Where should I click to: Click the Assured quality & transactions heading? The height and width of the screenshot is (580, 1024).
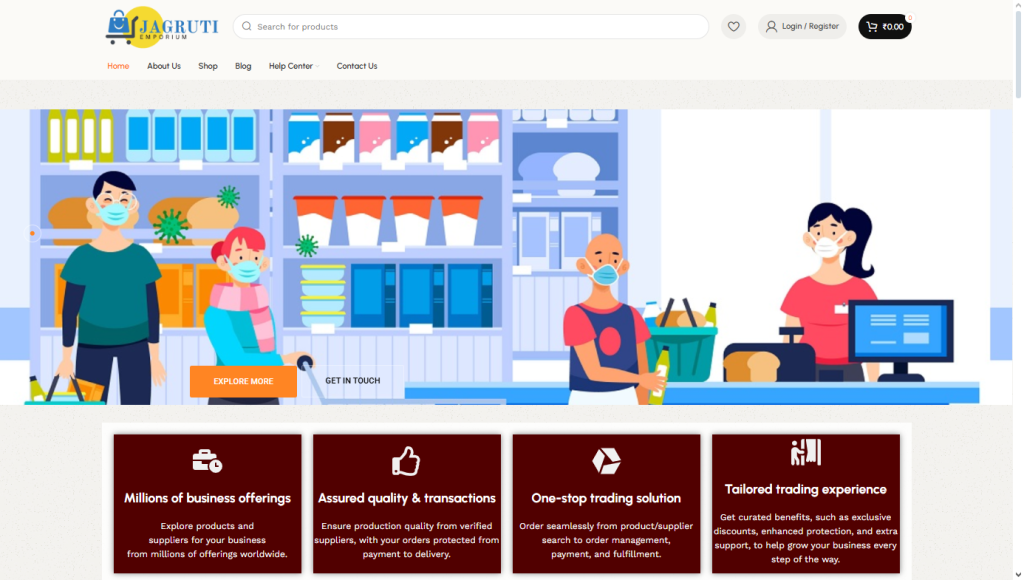pyautogui.click(x=407, y=498)
